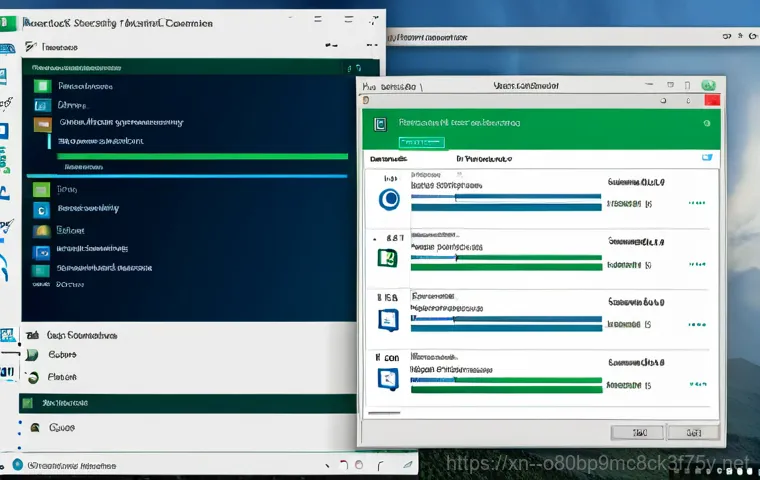This screenshot has height=480, width=760.
Task: Click the green square icon heading the dark panel list
Action: pos(43,86)
